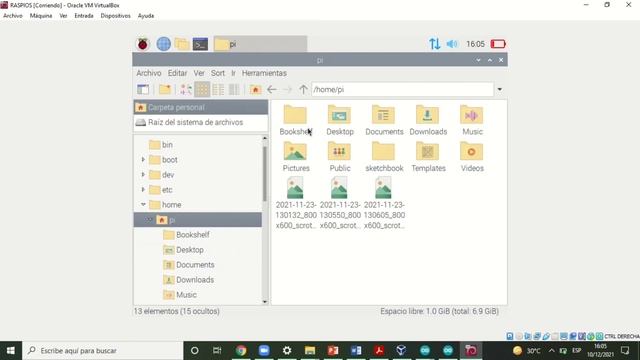The image size is (640, 360).
Task: Switch to detailed list view
Action: (234, 89)
